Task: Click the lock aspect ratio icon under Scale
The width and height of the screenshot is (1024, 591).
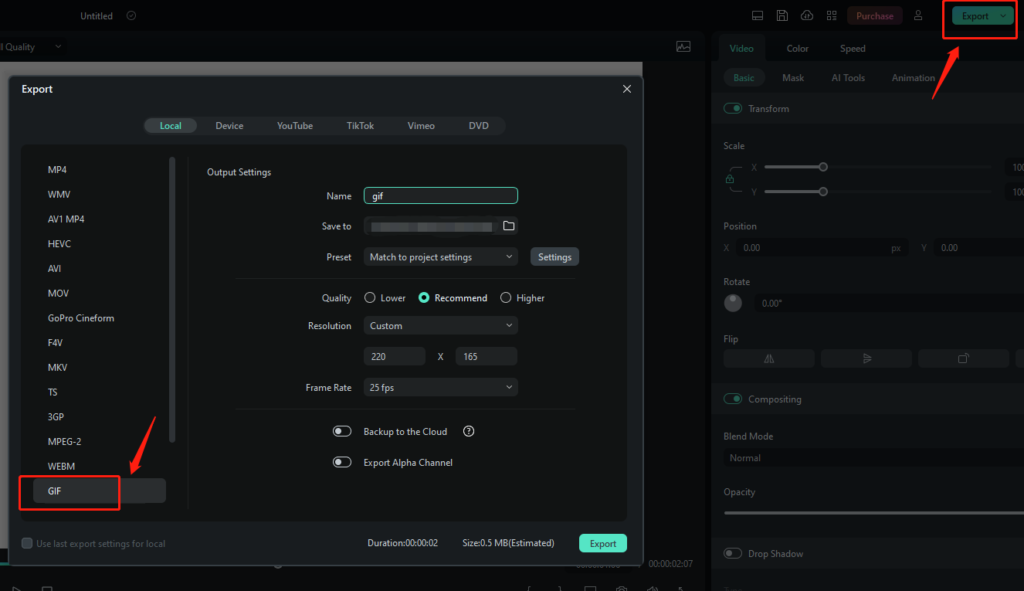Action: click(731, 177)
